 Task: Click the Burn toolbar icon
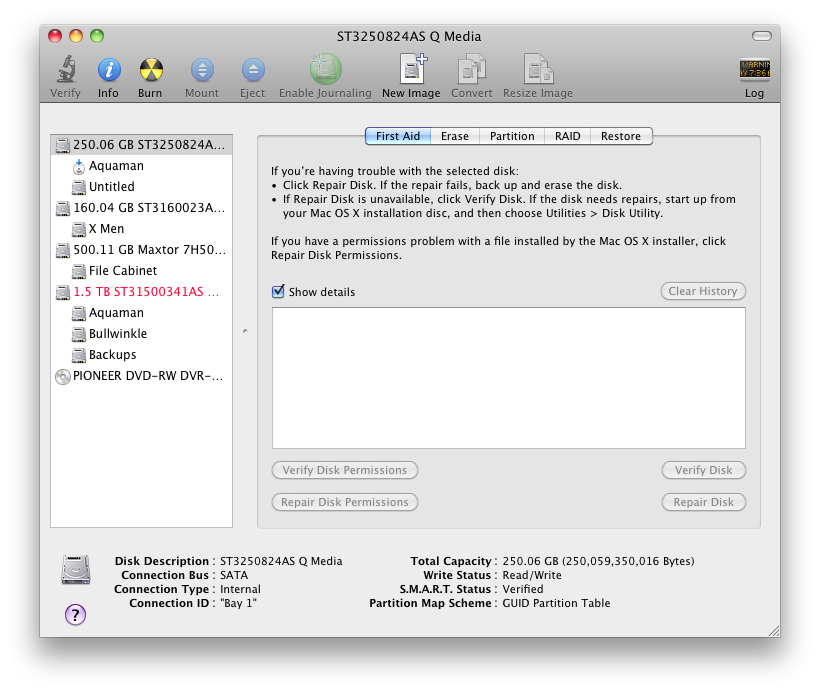[x=151, y=70]
